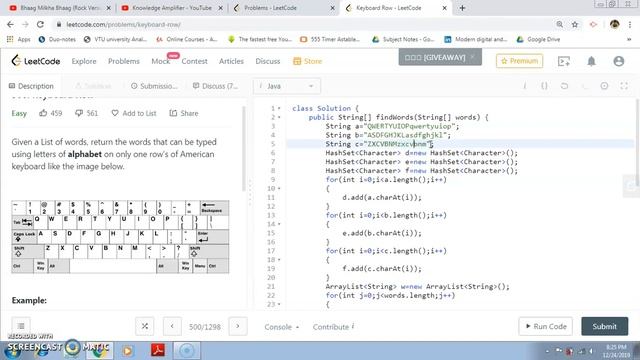Collapse code fold arrow on line 18
Viewport: 640px width, 360px height.
click(x=279, y=260)
